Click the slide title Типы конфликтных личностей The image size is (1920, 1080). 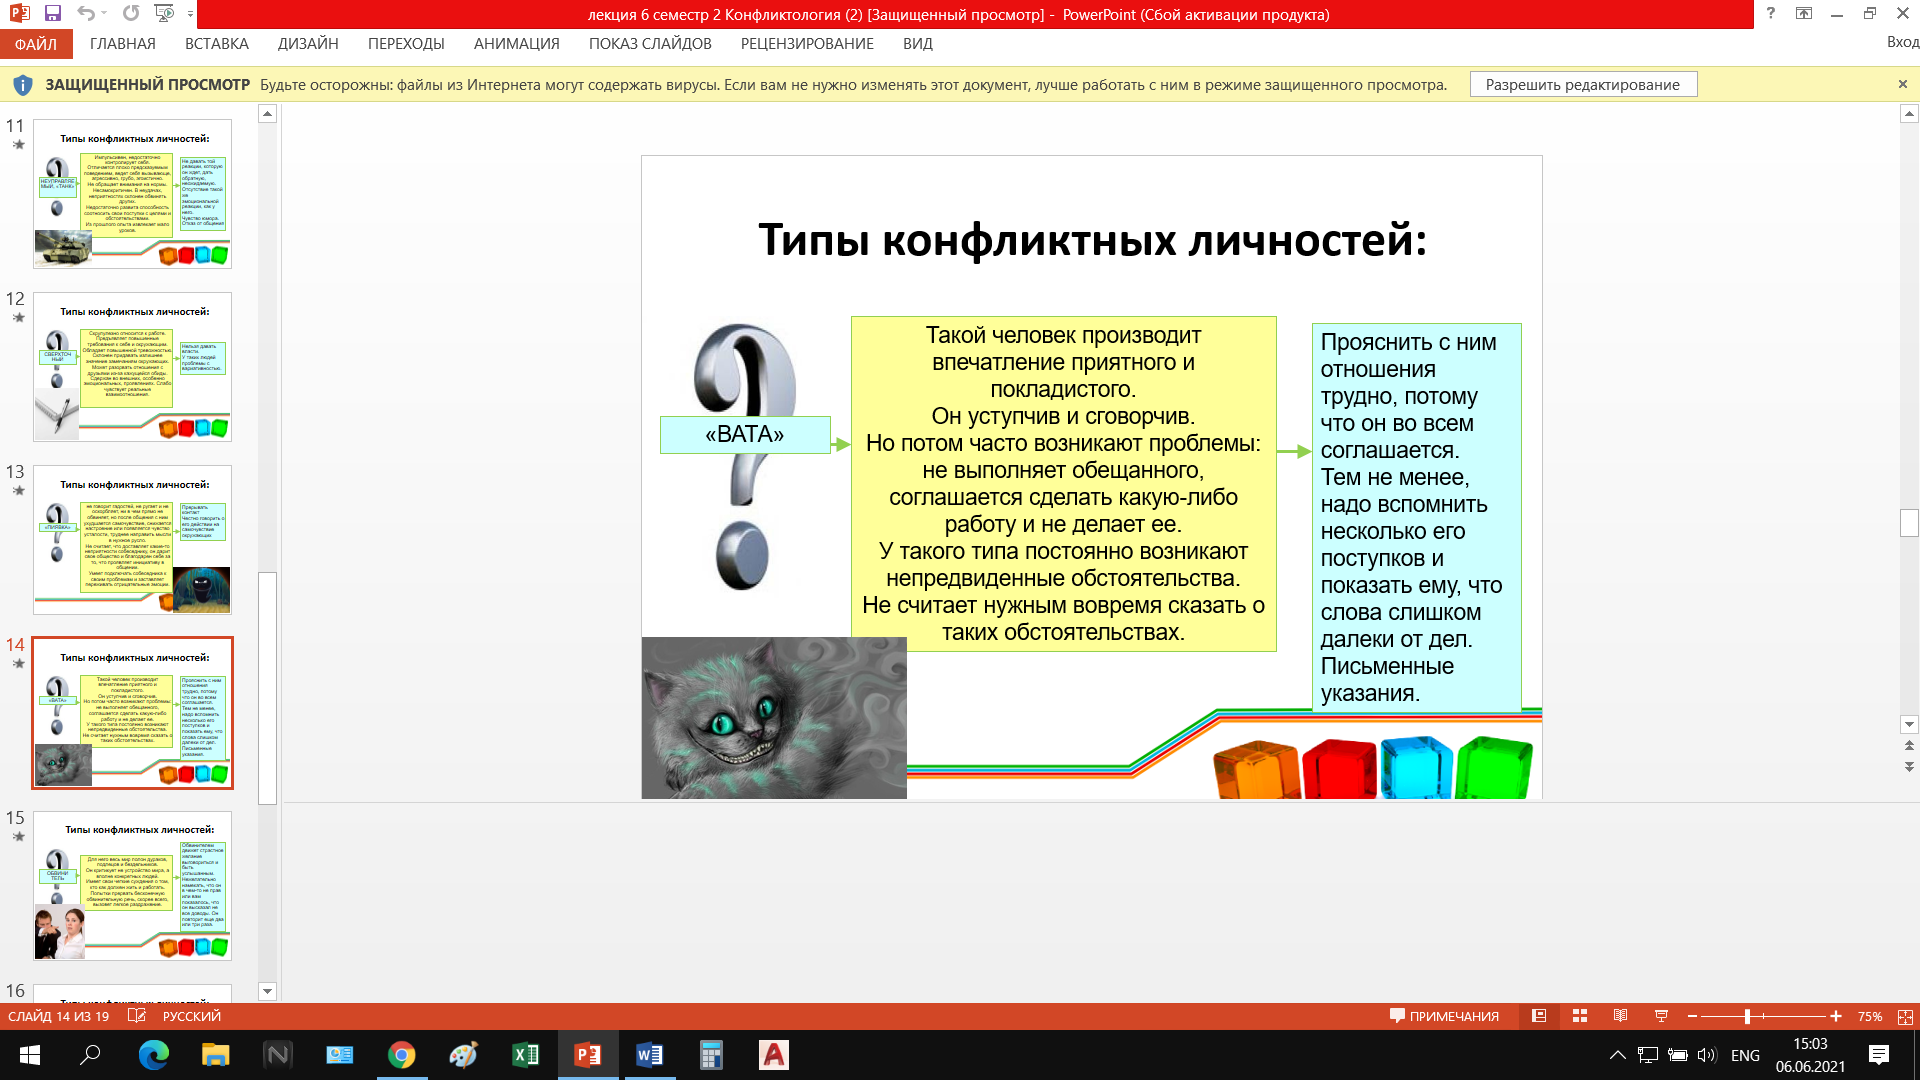[x=1092, y=240]
